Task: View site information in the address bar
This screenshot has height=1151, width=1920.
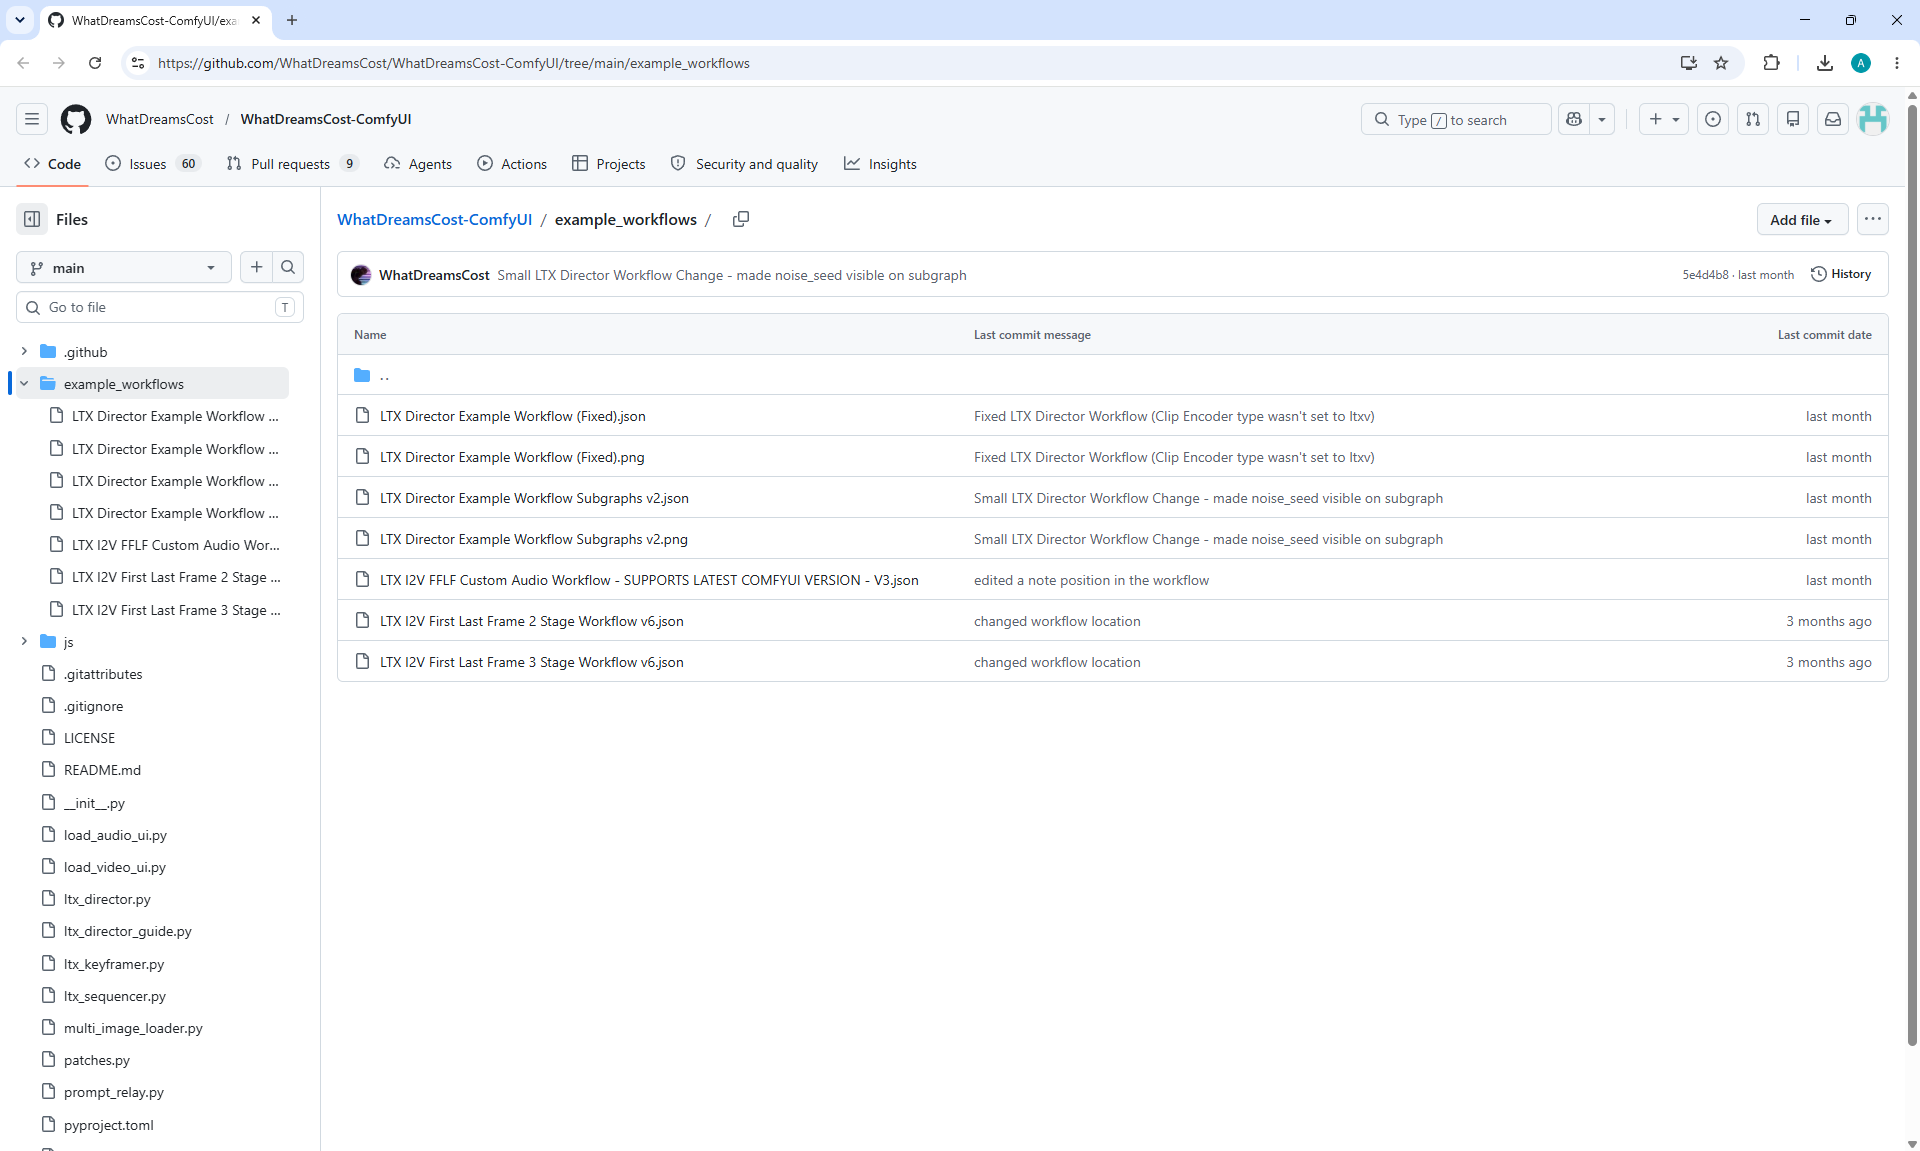Action: pyautogui.click(x=138, y=63)
